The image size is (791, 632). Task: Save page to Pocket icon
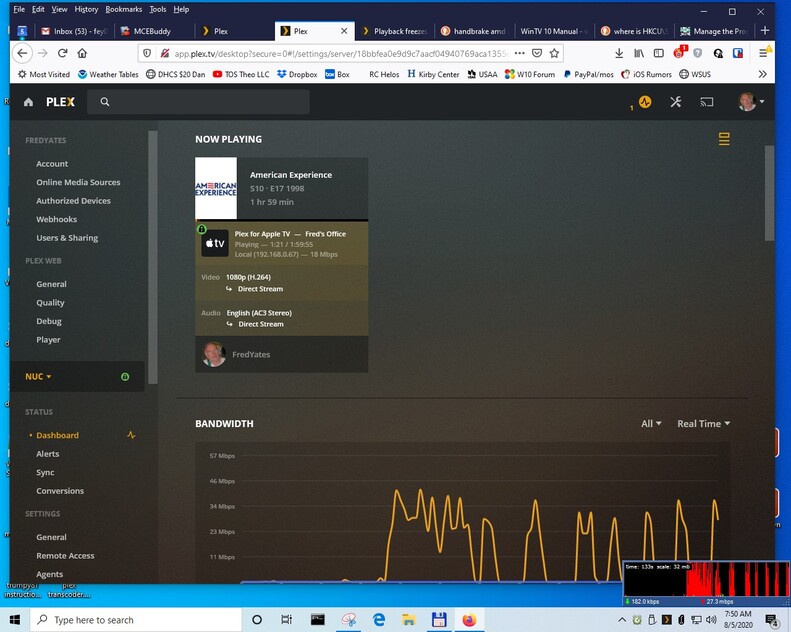[537, 53]
